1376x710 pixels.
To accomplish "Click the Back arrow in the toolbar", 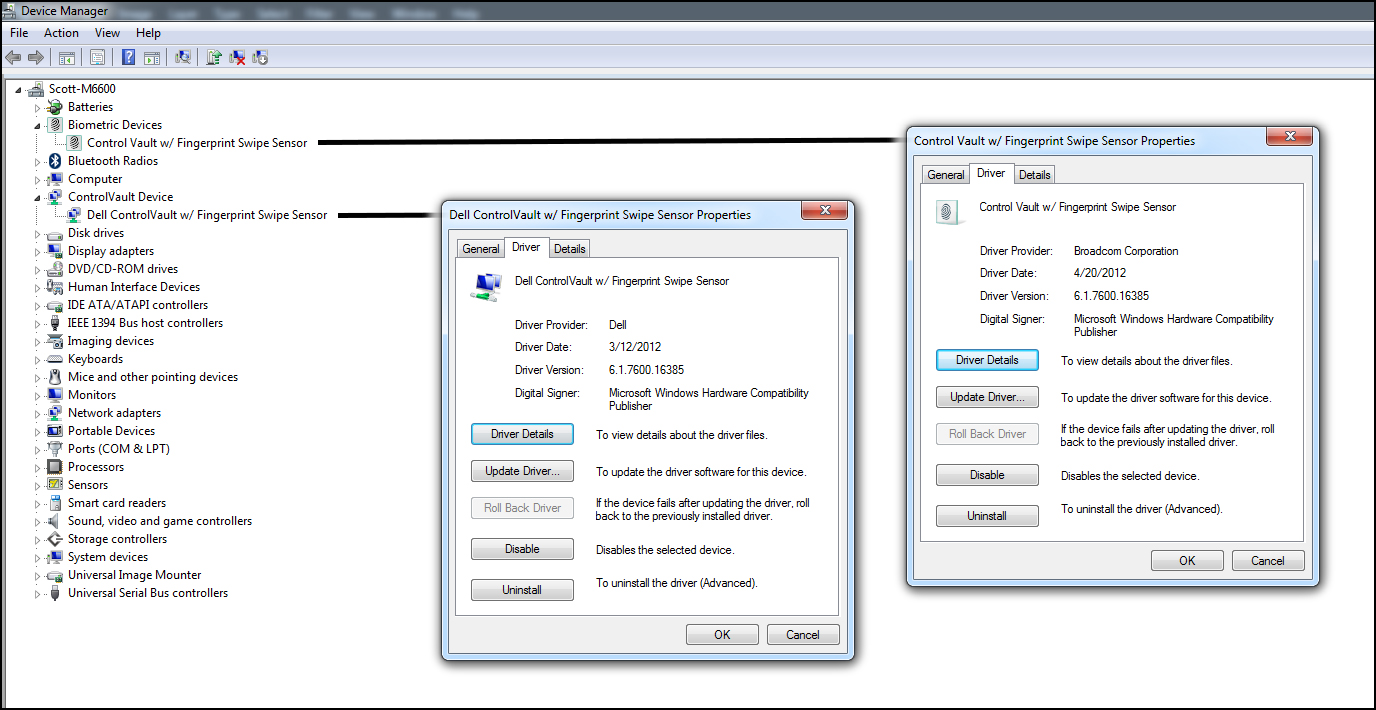I will coord(13,57).
